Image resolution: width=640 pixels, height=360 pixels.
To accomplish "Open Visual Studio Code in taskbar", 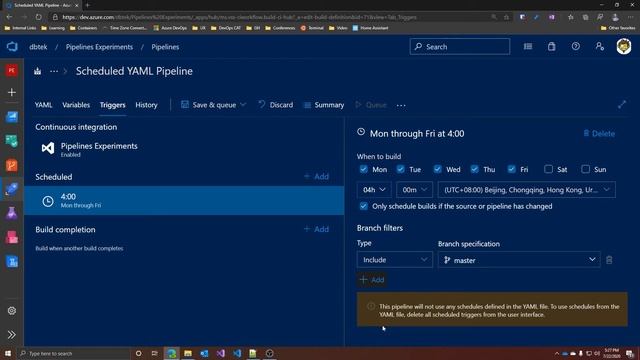I will click(237, 353).
